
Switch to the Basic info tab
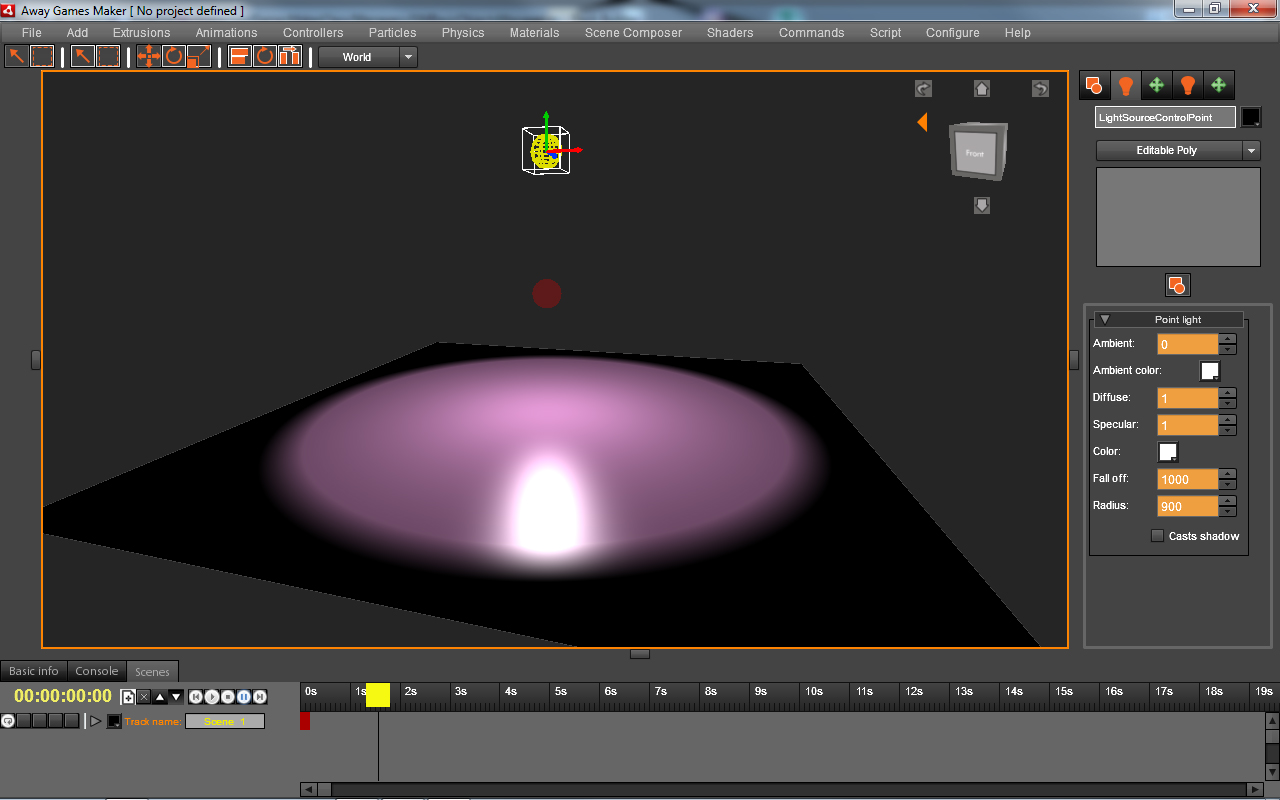pyautogui.click(x=34, y=671)
